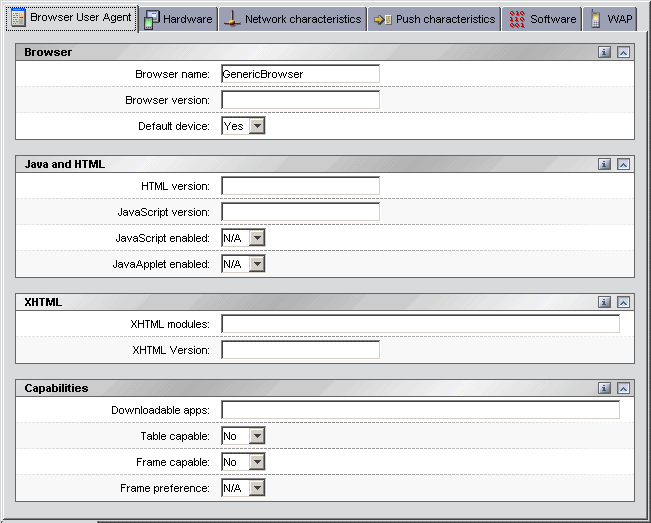Image resolution: width=651 pixels, height=523 pixels.
Task: Click the 'Default device:' label
Action: [174, 126]
